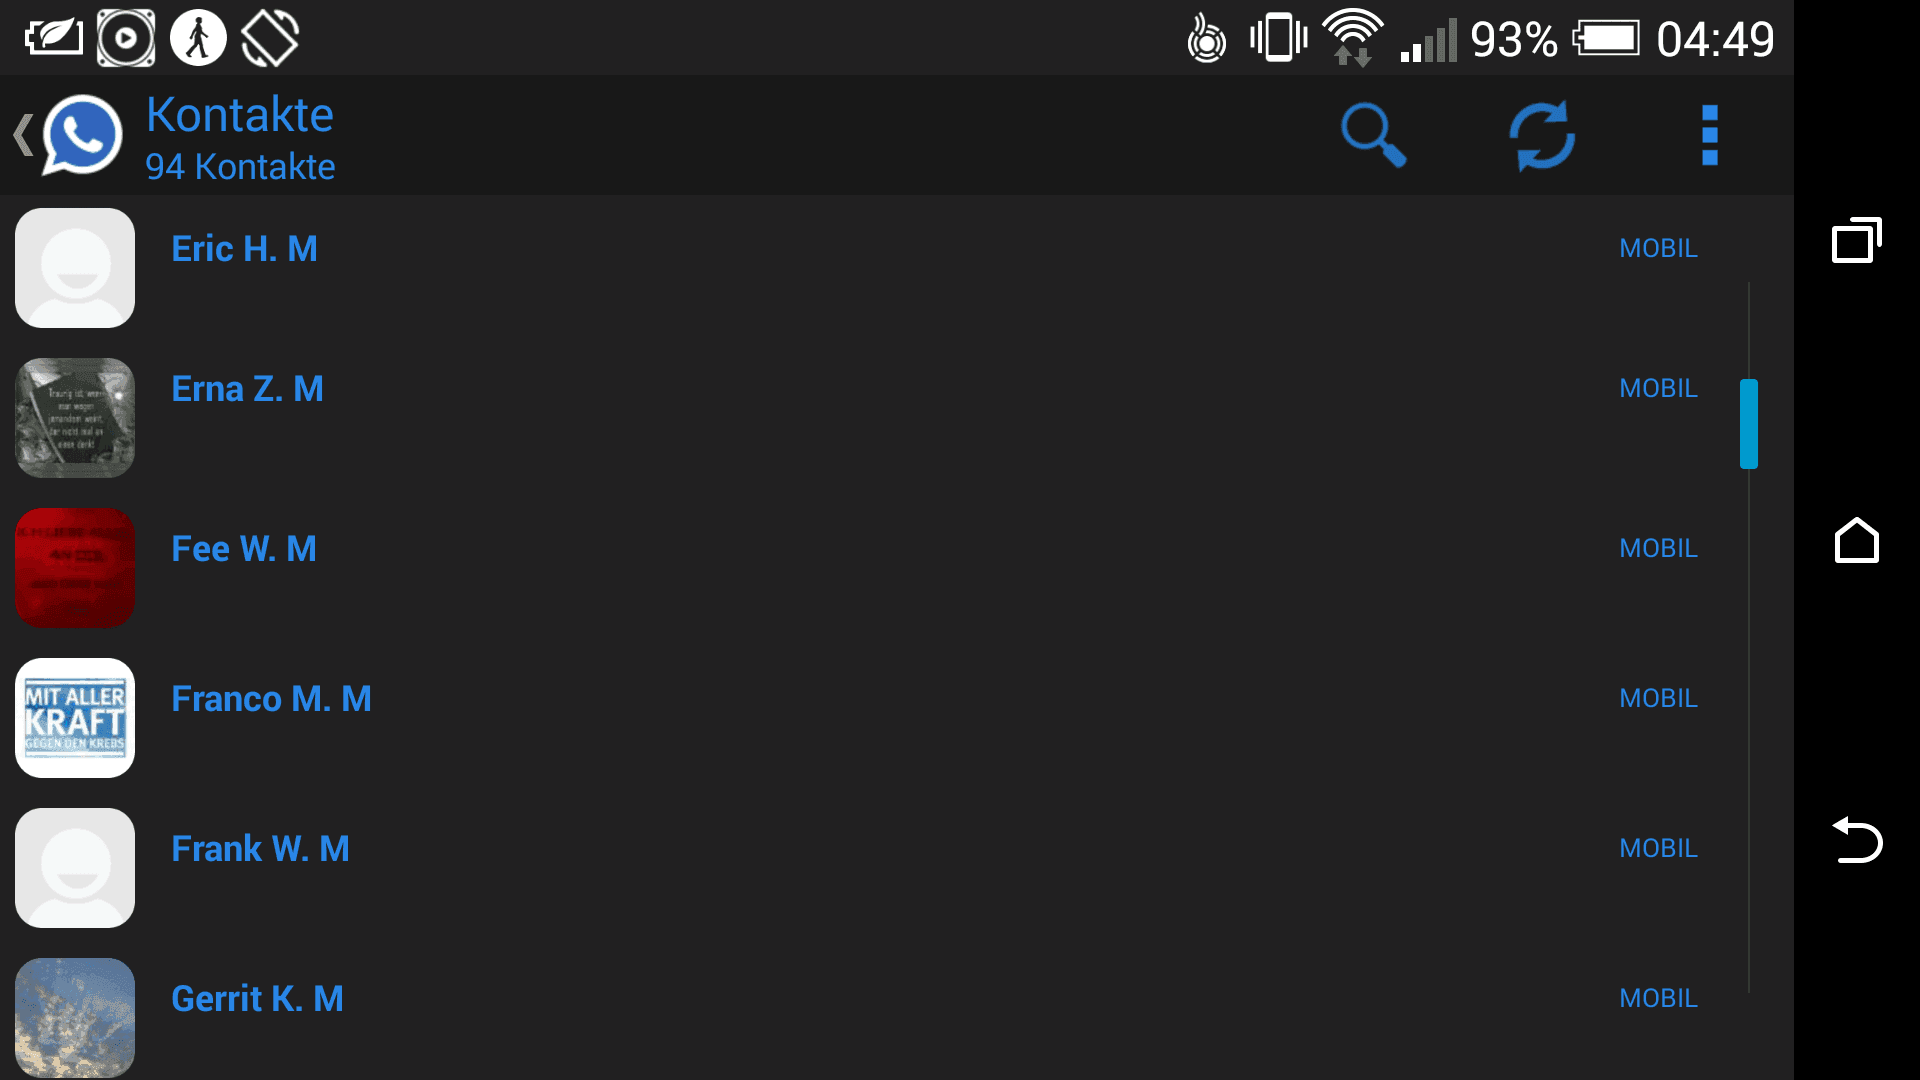
Task: Tap the WhatsApp logo to go back
Action: pos(82,135)
